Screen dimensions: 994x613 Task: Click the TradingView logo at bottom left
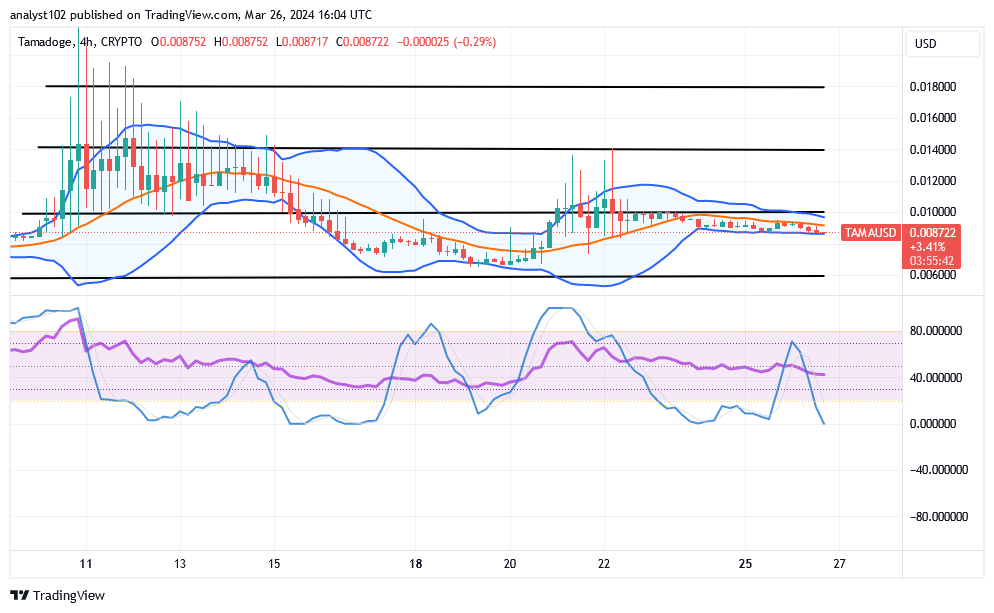point(58,595)
